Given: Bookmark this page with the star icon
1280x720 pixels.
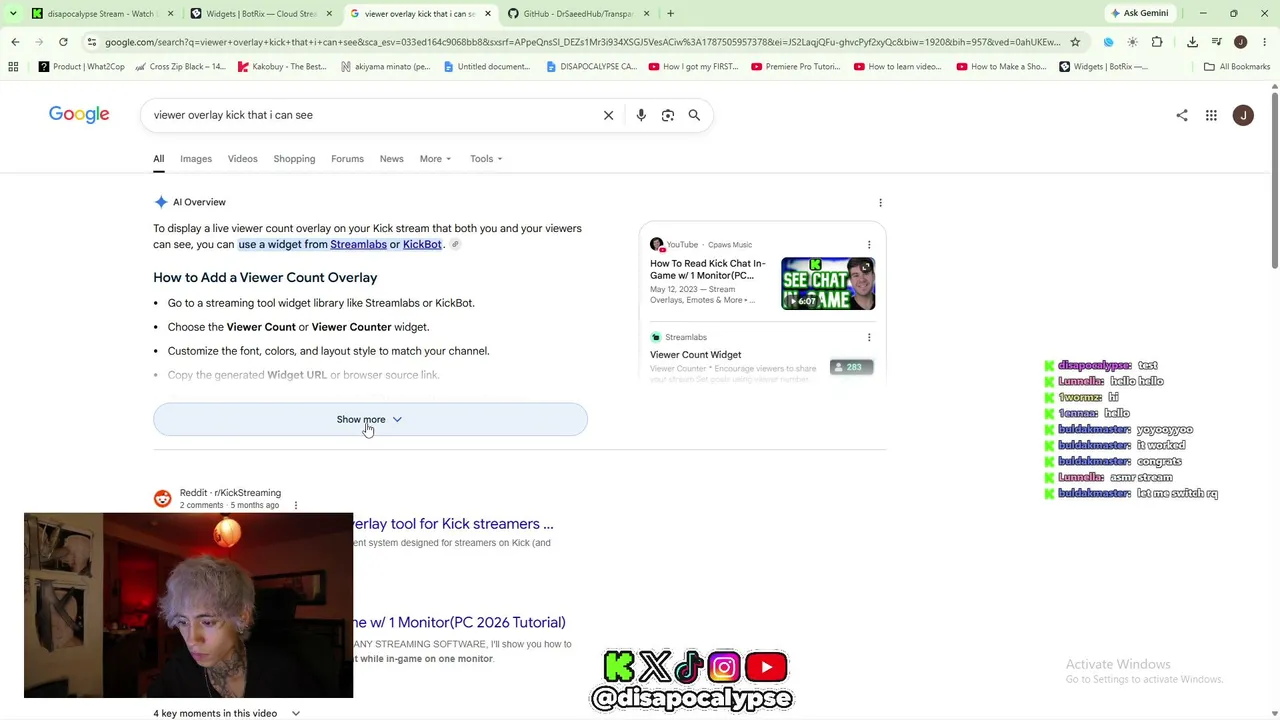Looking at the screenshot, I should click(1075, 42).
